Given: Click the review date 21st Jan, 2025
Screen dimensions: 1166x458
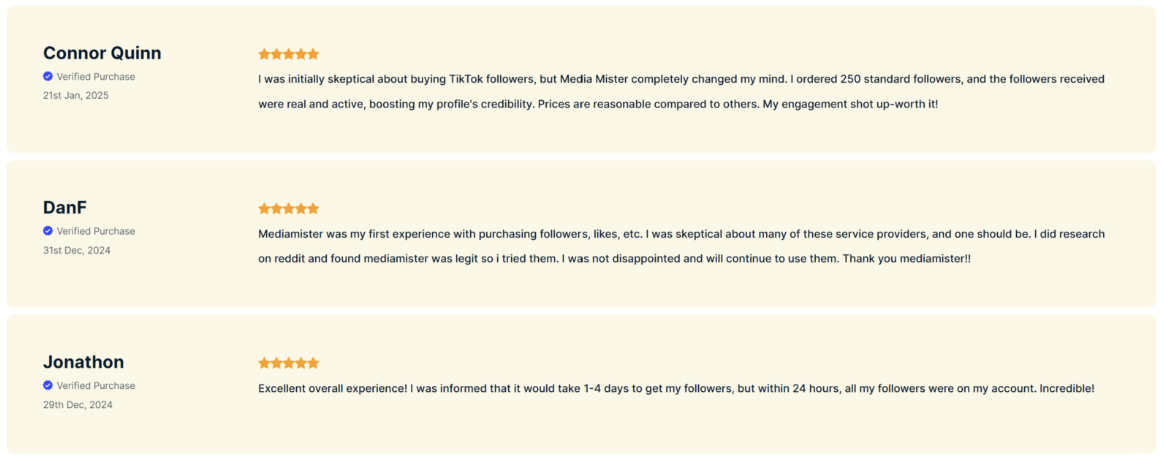Looking at the screenshot, I should [76, 96].
